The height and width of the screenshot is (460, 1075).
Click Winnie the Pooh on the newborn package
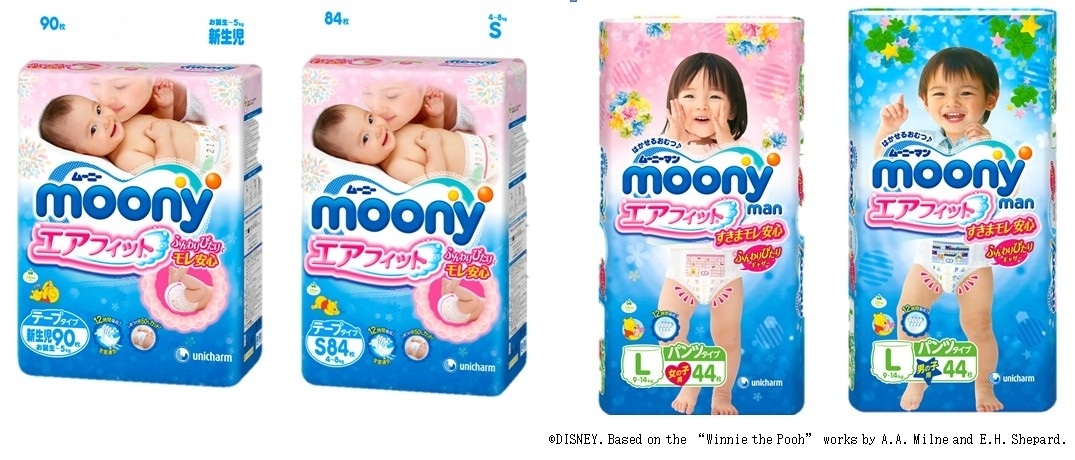click(x=45, y=295)
